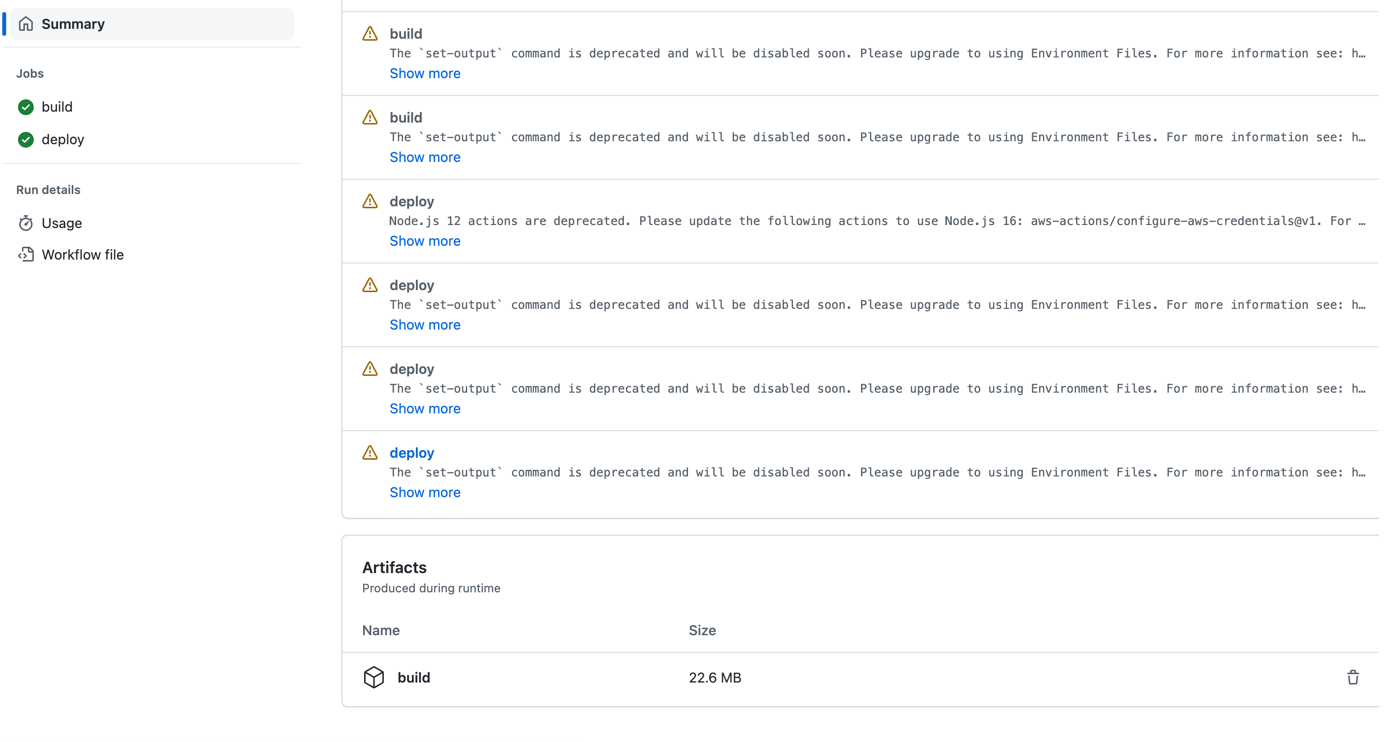Download the build artifact by its name
Viewport: 1384px width, 742px height.
[414, 678]
